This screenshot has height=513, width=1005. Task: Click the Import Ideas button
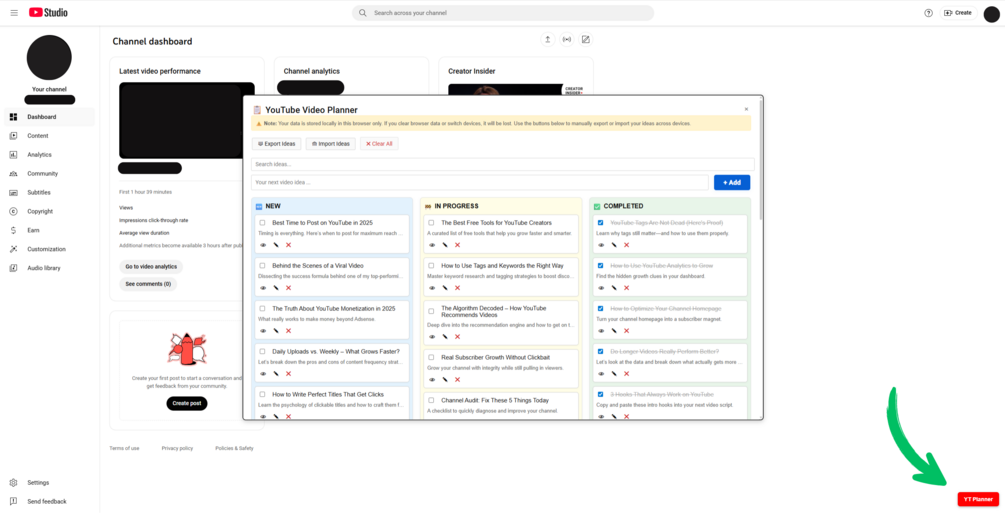[331, 144]
